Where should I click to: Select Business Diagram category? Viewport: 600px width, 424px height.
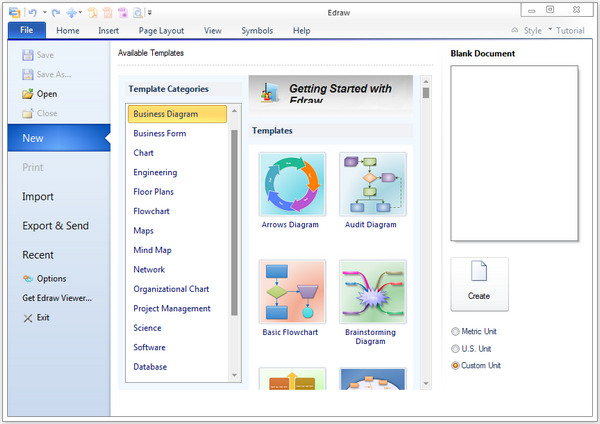point(177,114)
